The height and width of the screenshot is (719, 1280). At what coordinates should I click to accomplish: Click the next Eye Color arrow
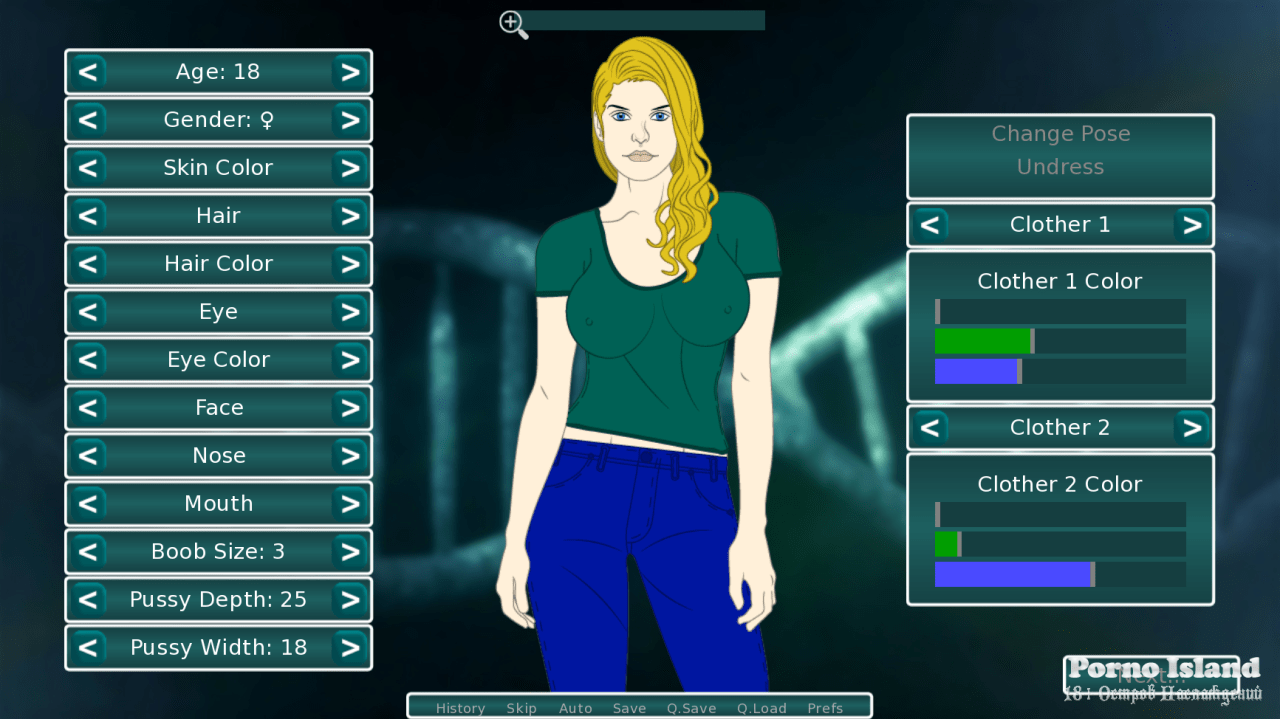(349, 360)
